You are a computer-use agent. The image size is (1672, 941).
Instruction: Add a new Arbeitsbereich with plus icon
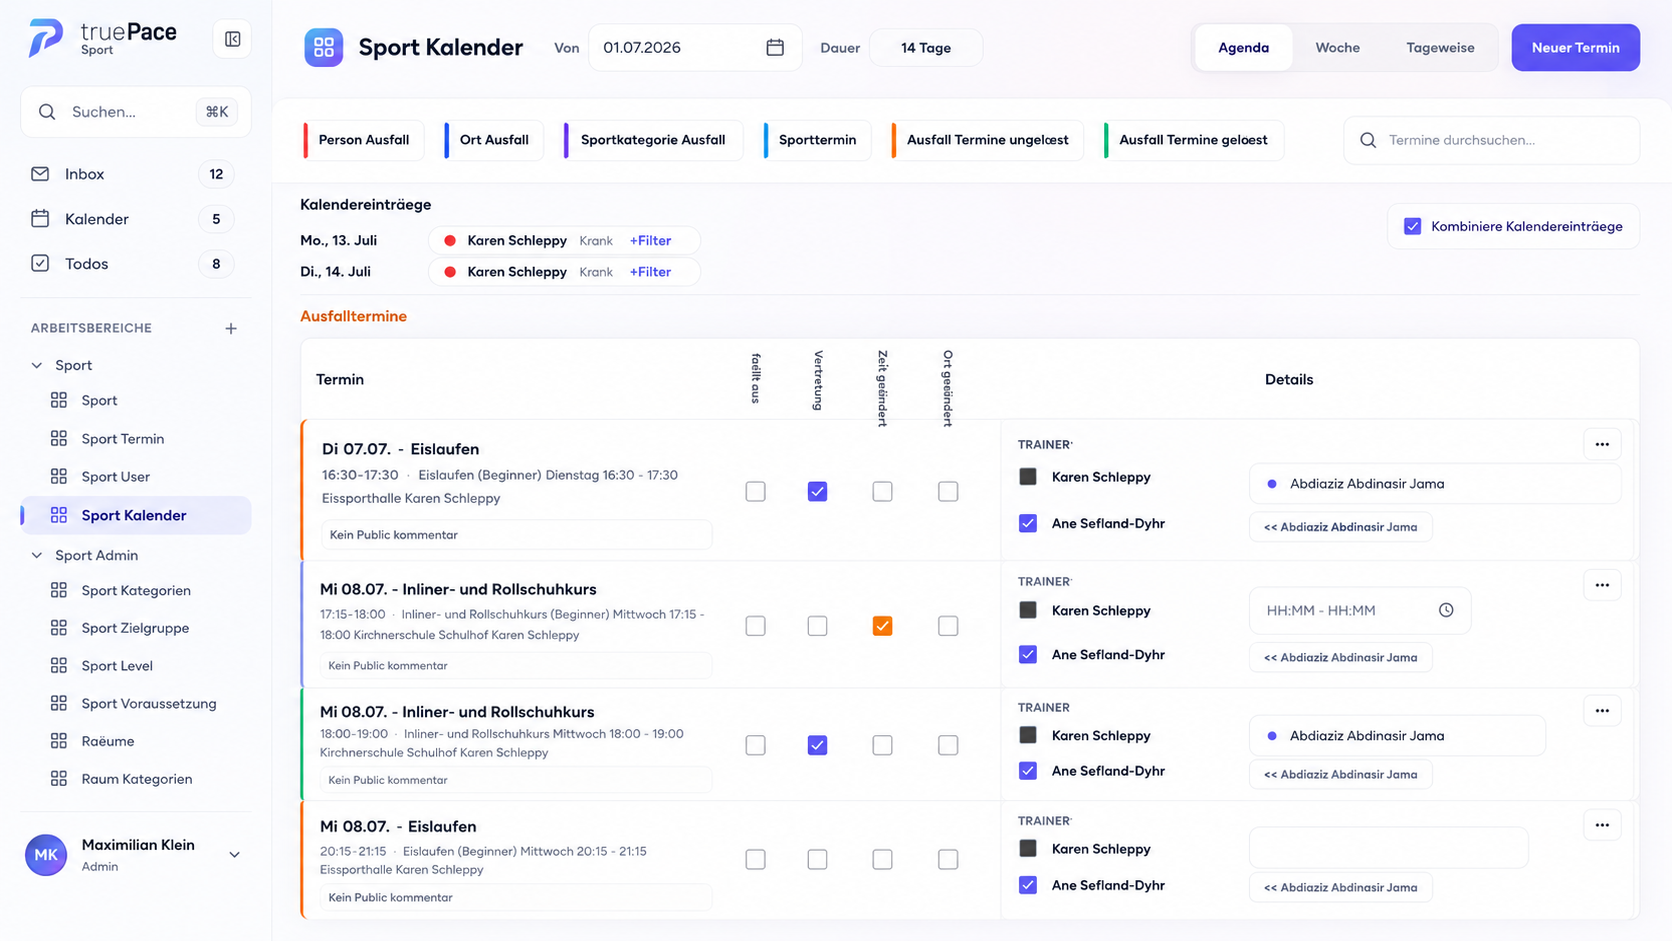tap(231, 328)
